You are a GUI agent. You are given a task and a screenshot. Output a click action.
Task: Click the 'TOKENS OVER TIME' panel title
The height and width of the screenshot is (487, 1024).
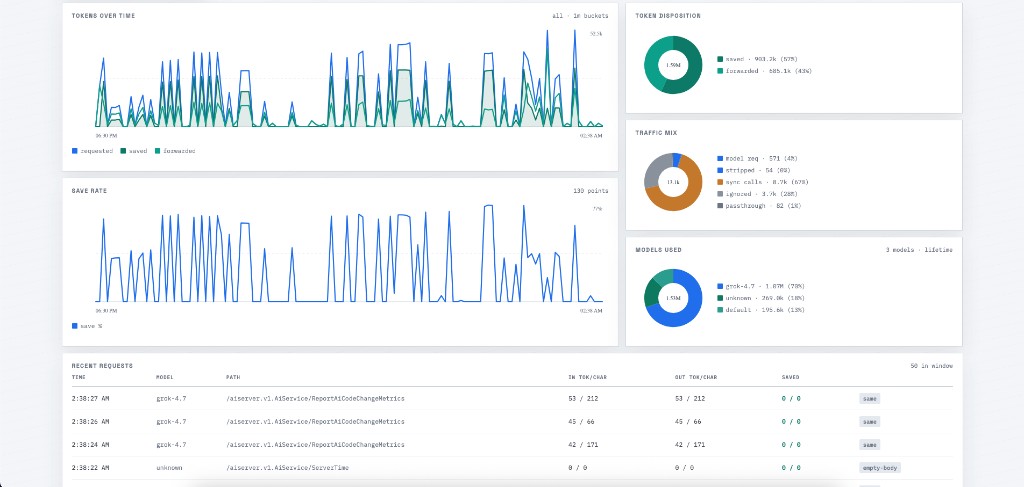[x=103, y=16]
